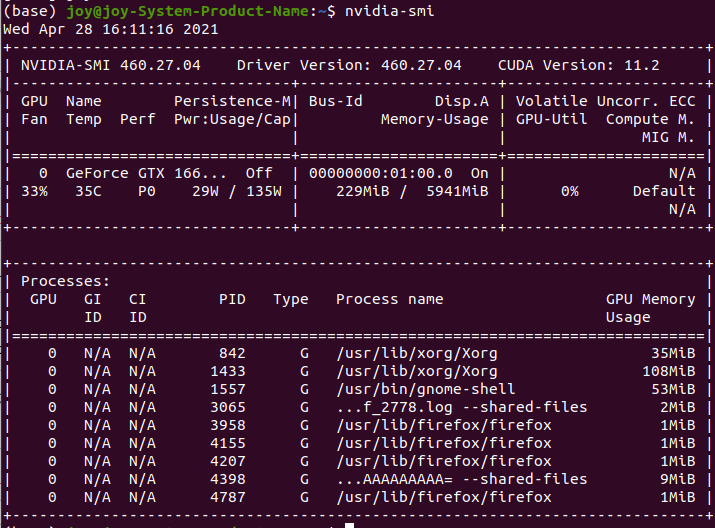
Task: Click the 'Persistence-M' column header
Action: click(x=232, y=101)
